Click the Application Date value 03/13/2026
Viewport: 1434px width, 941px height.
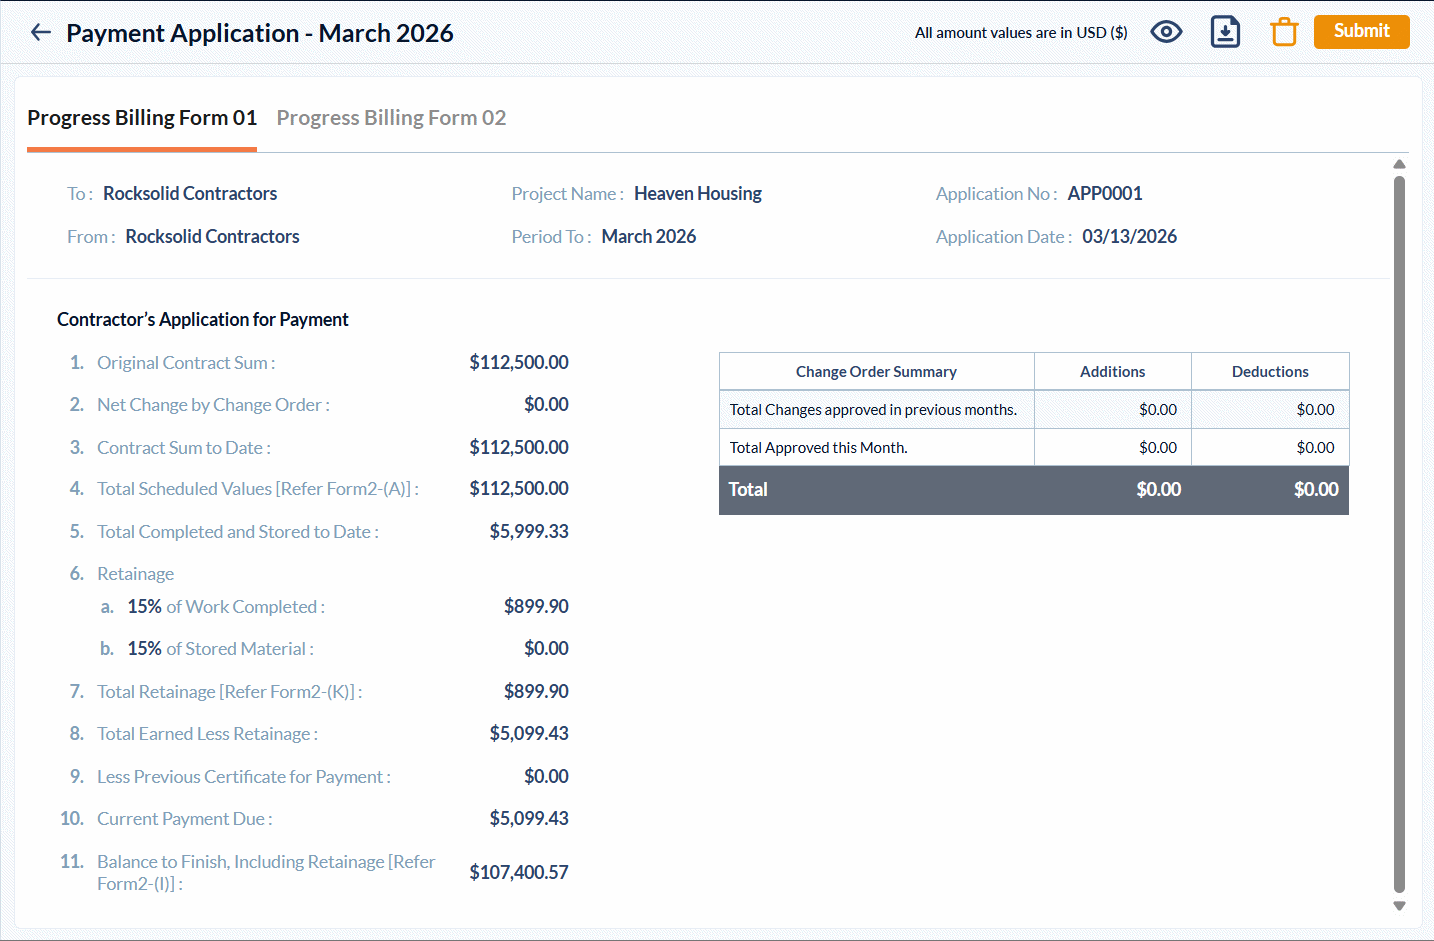(x=1129, y=237)
